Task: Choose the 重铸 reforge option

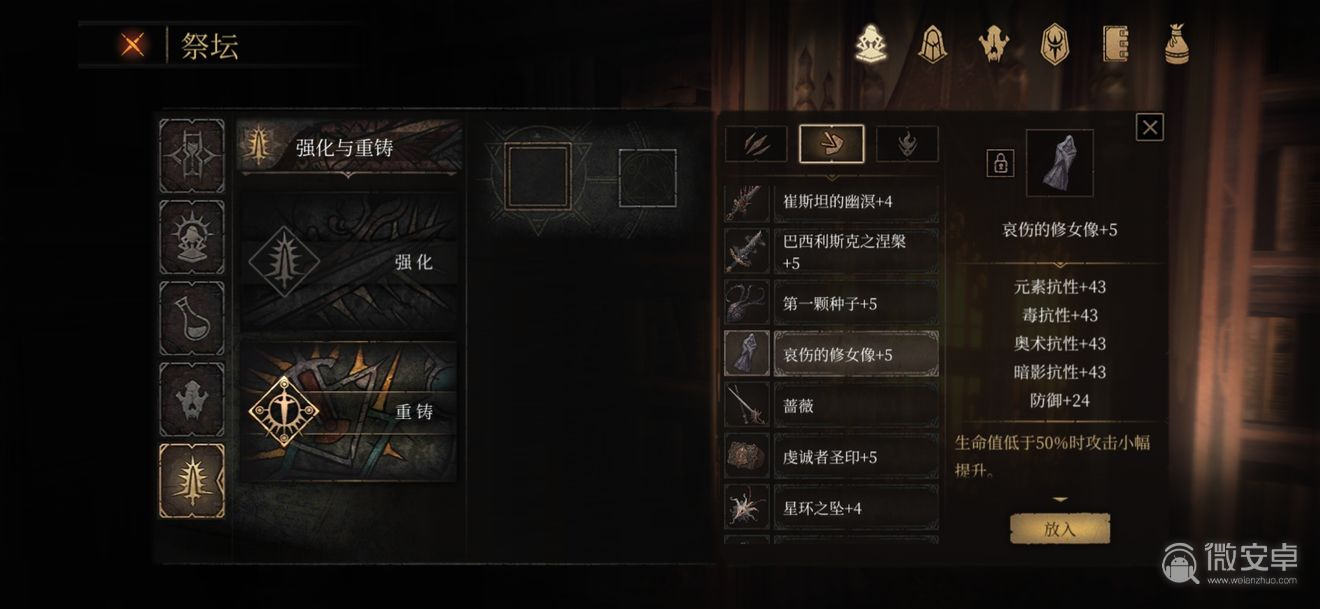Action: click(x=351, y=411)
